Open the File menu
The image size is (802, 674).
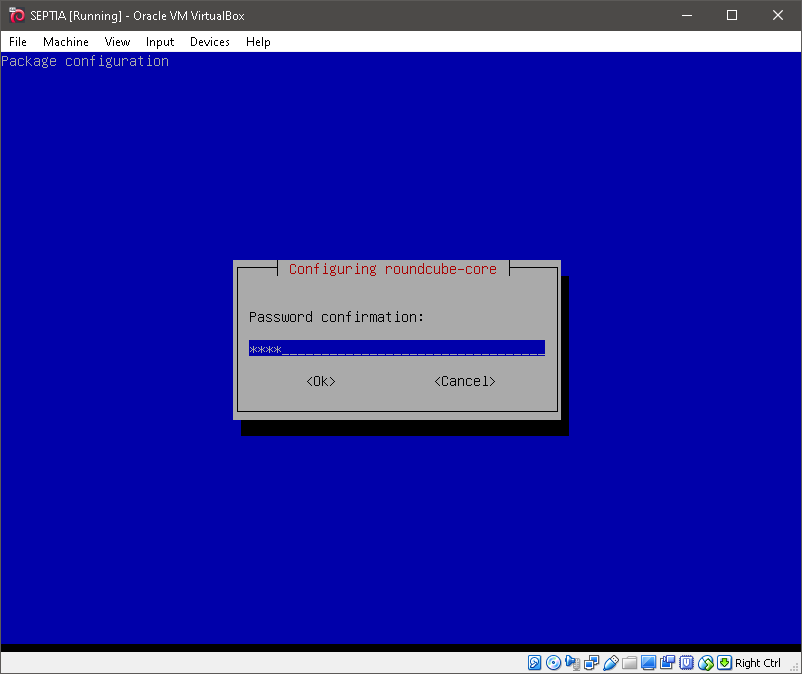click(x=18, y=42)
